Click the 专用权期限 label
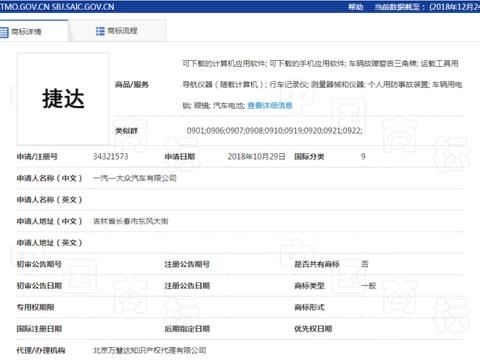The height and width of the screenshot is (360, 480). (x=35, y=307)
